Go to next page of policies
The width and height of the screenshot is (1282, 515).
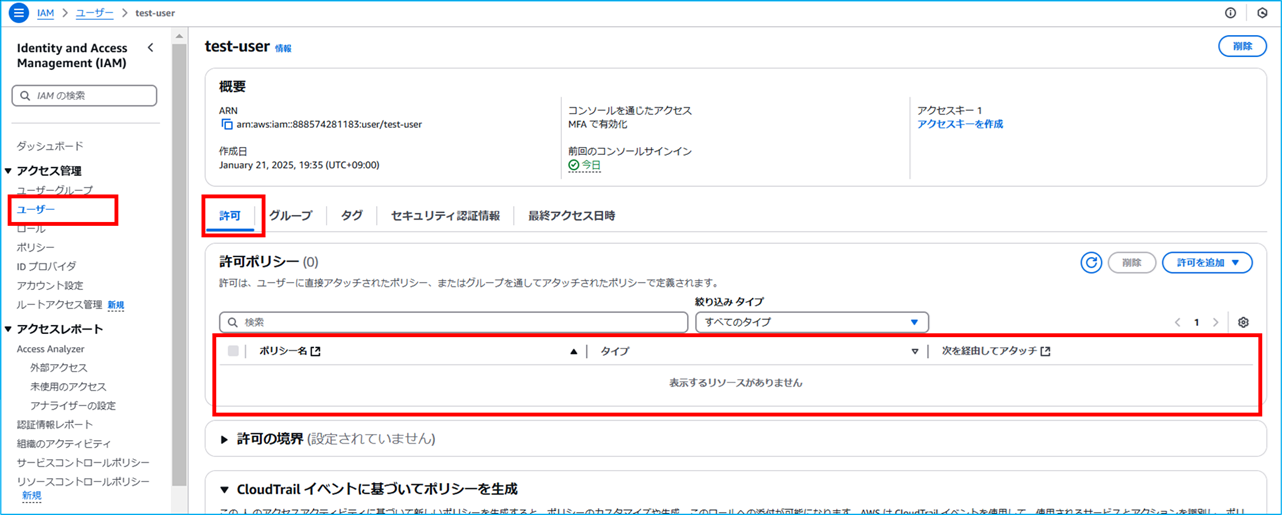[1215, 323]
